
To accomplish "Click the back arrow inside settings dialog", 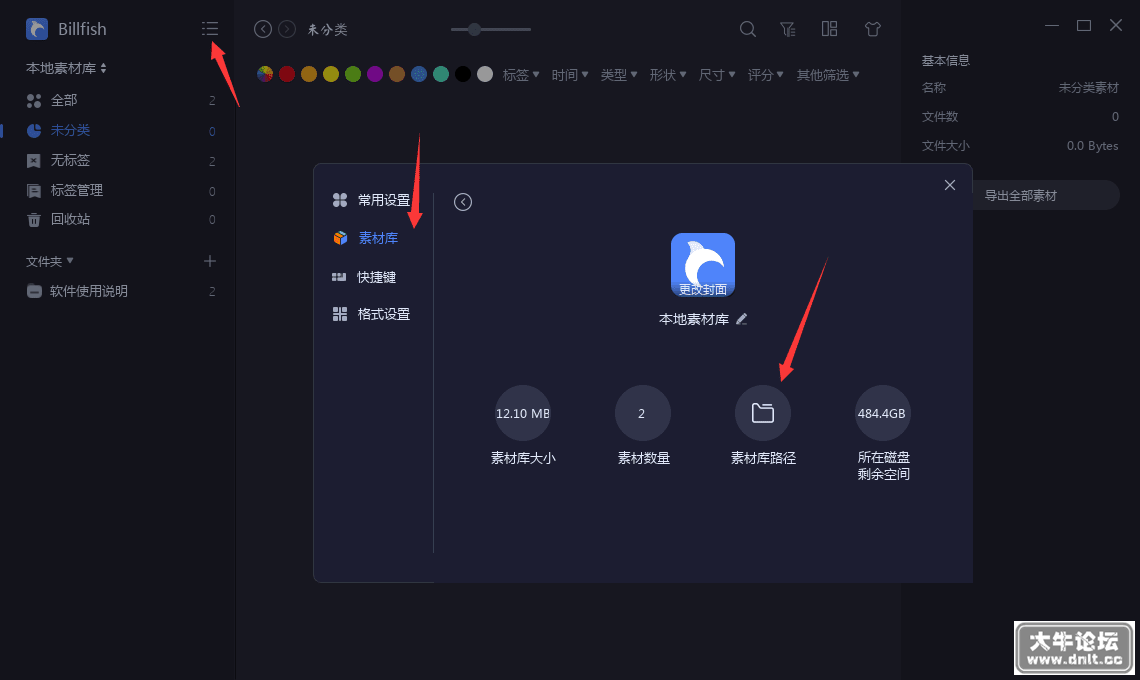I will [x=463, y=202].
